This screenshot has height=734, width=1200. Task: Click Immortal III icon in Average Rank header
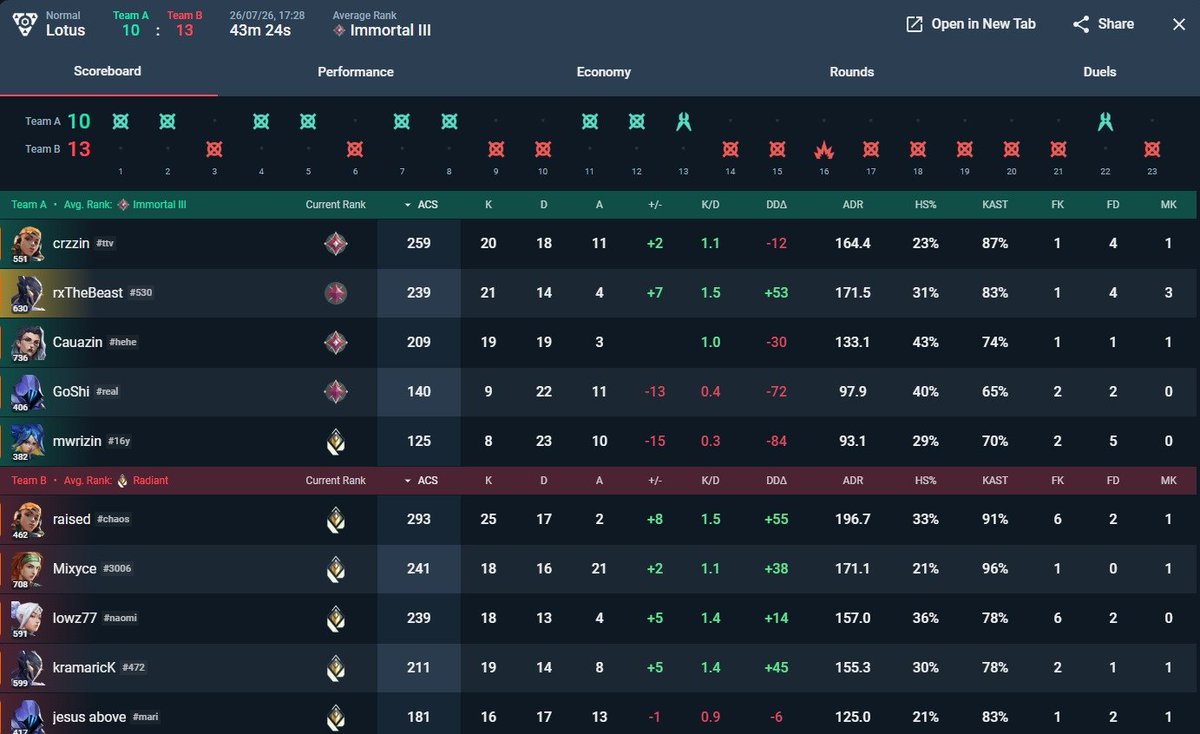pyautogui.click(x=340, y=31)
